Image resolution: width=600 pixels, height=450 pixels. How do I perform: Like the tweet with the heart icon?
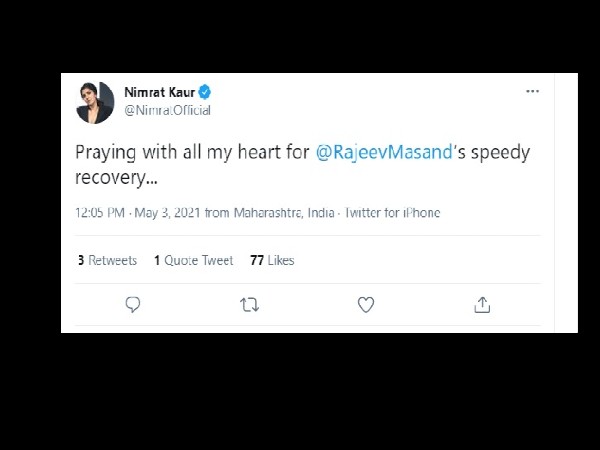366,305
